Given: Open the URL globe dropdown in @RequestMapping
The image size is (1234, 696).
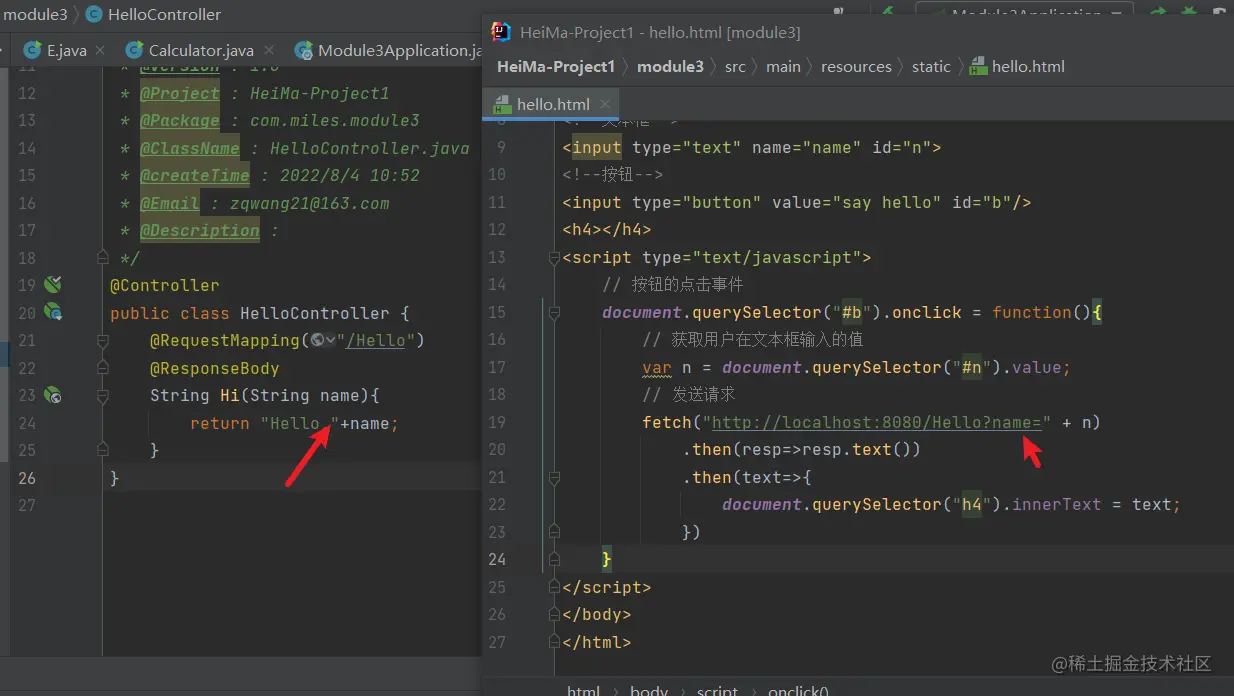Looking at the screenshot, I should coord(323,340).
